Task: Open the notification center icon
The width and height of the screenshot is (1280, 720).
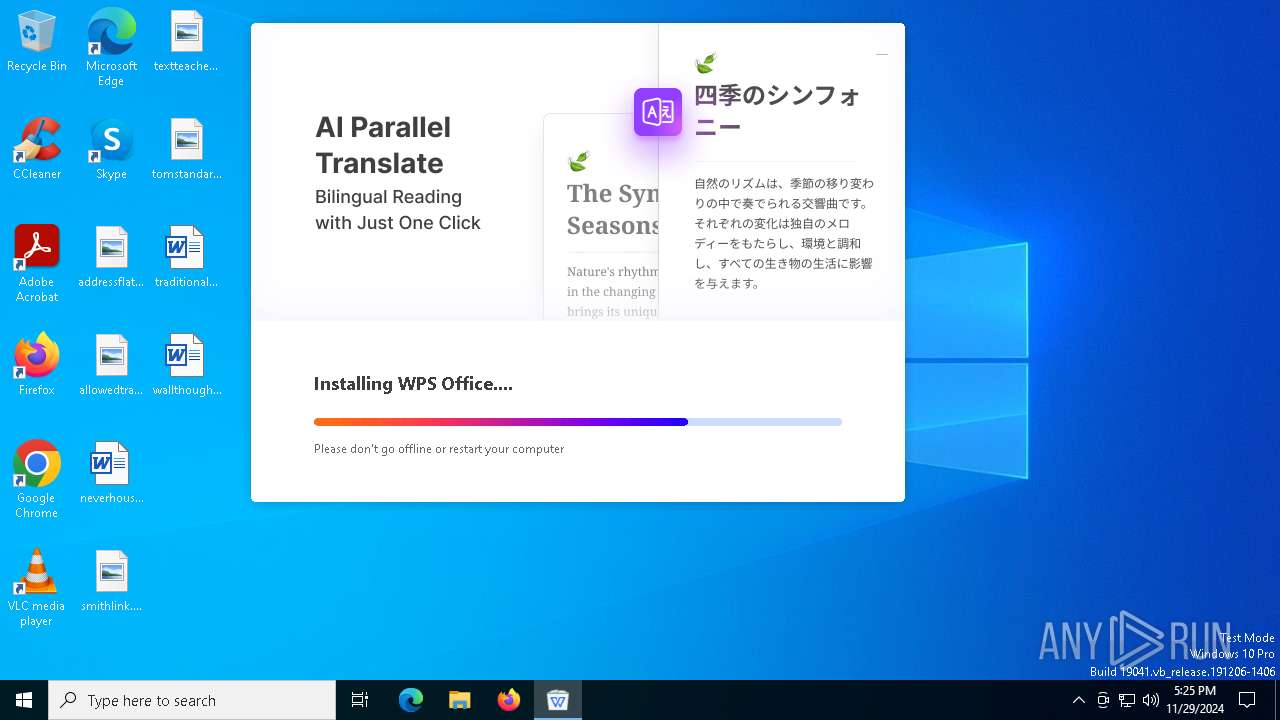Action: pos(1247,700)
